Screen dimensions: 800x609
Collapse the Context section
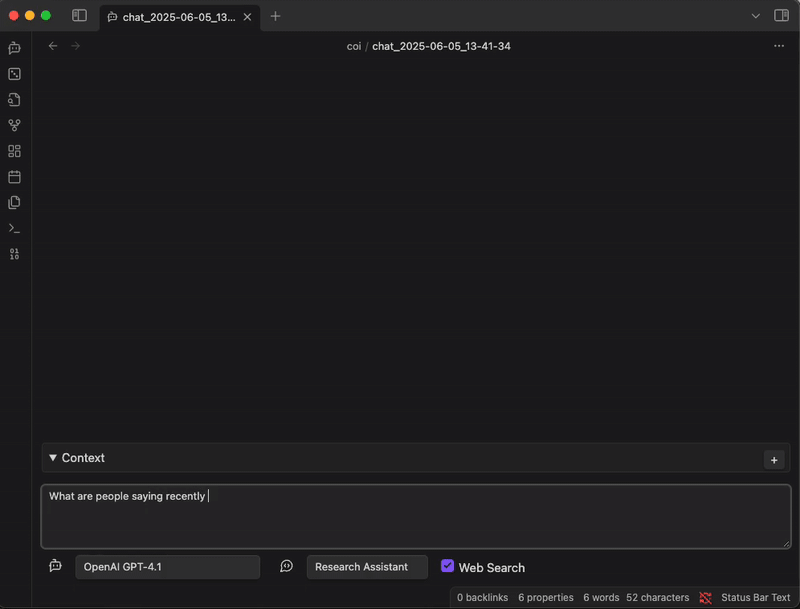(52, 458)
